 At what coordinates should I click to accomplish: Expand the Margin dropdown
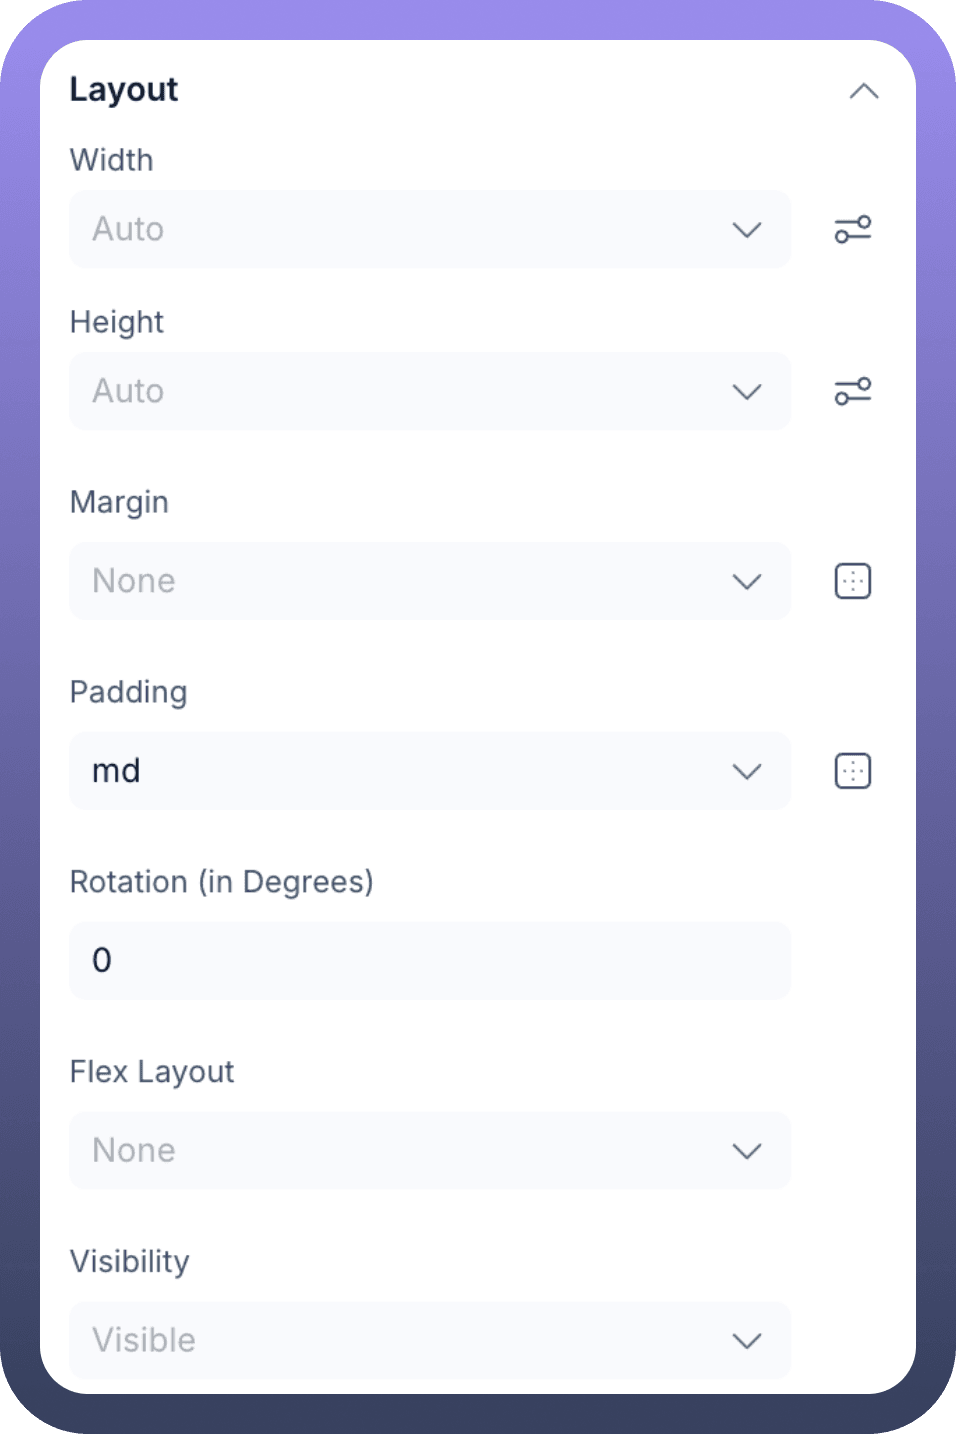pos(430,581)
